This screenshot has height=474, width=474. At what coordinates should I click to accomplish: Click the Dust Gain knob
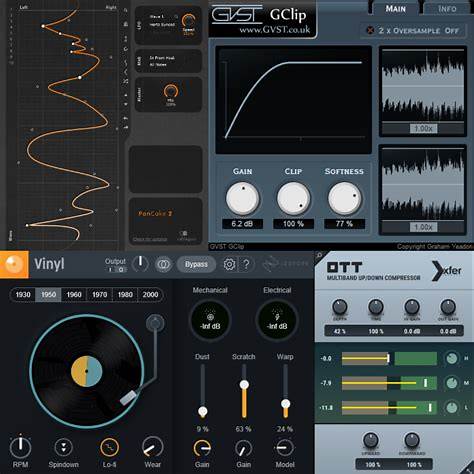[x=202, y=449]
